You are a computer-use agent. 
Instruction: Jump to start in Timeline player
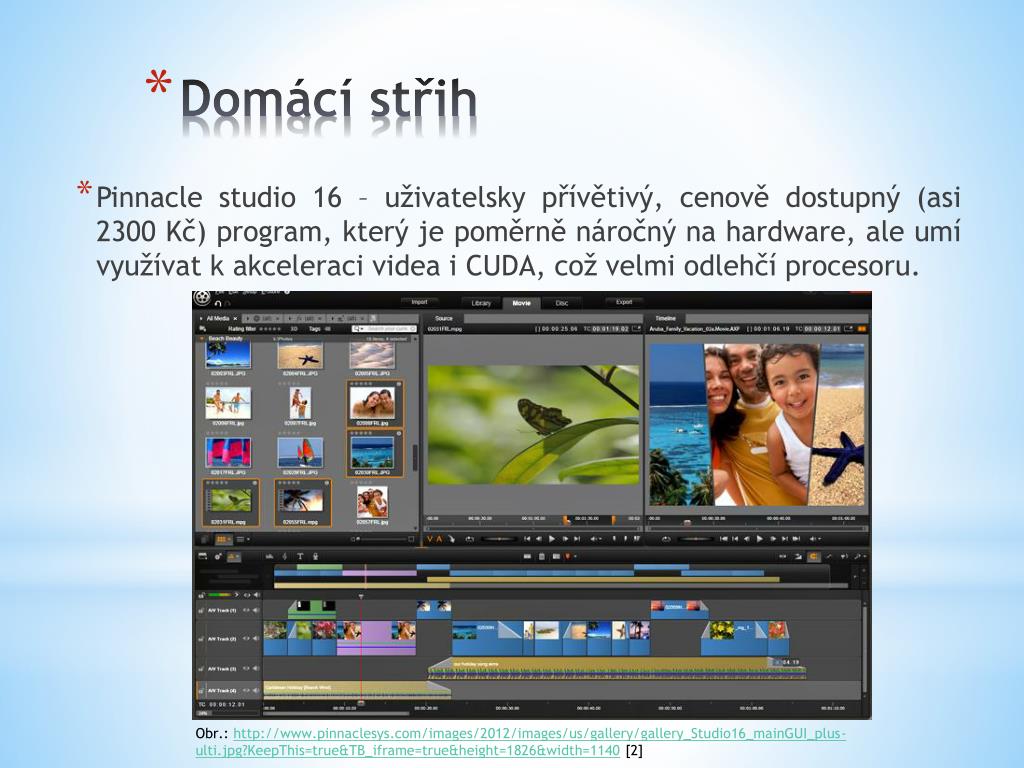[724, 539]
